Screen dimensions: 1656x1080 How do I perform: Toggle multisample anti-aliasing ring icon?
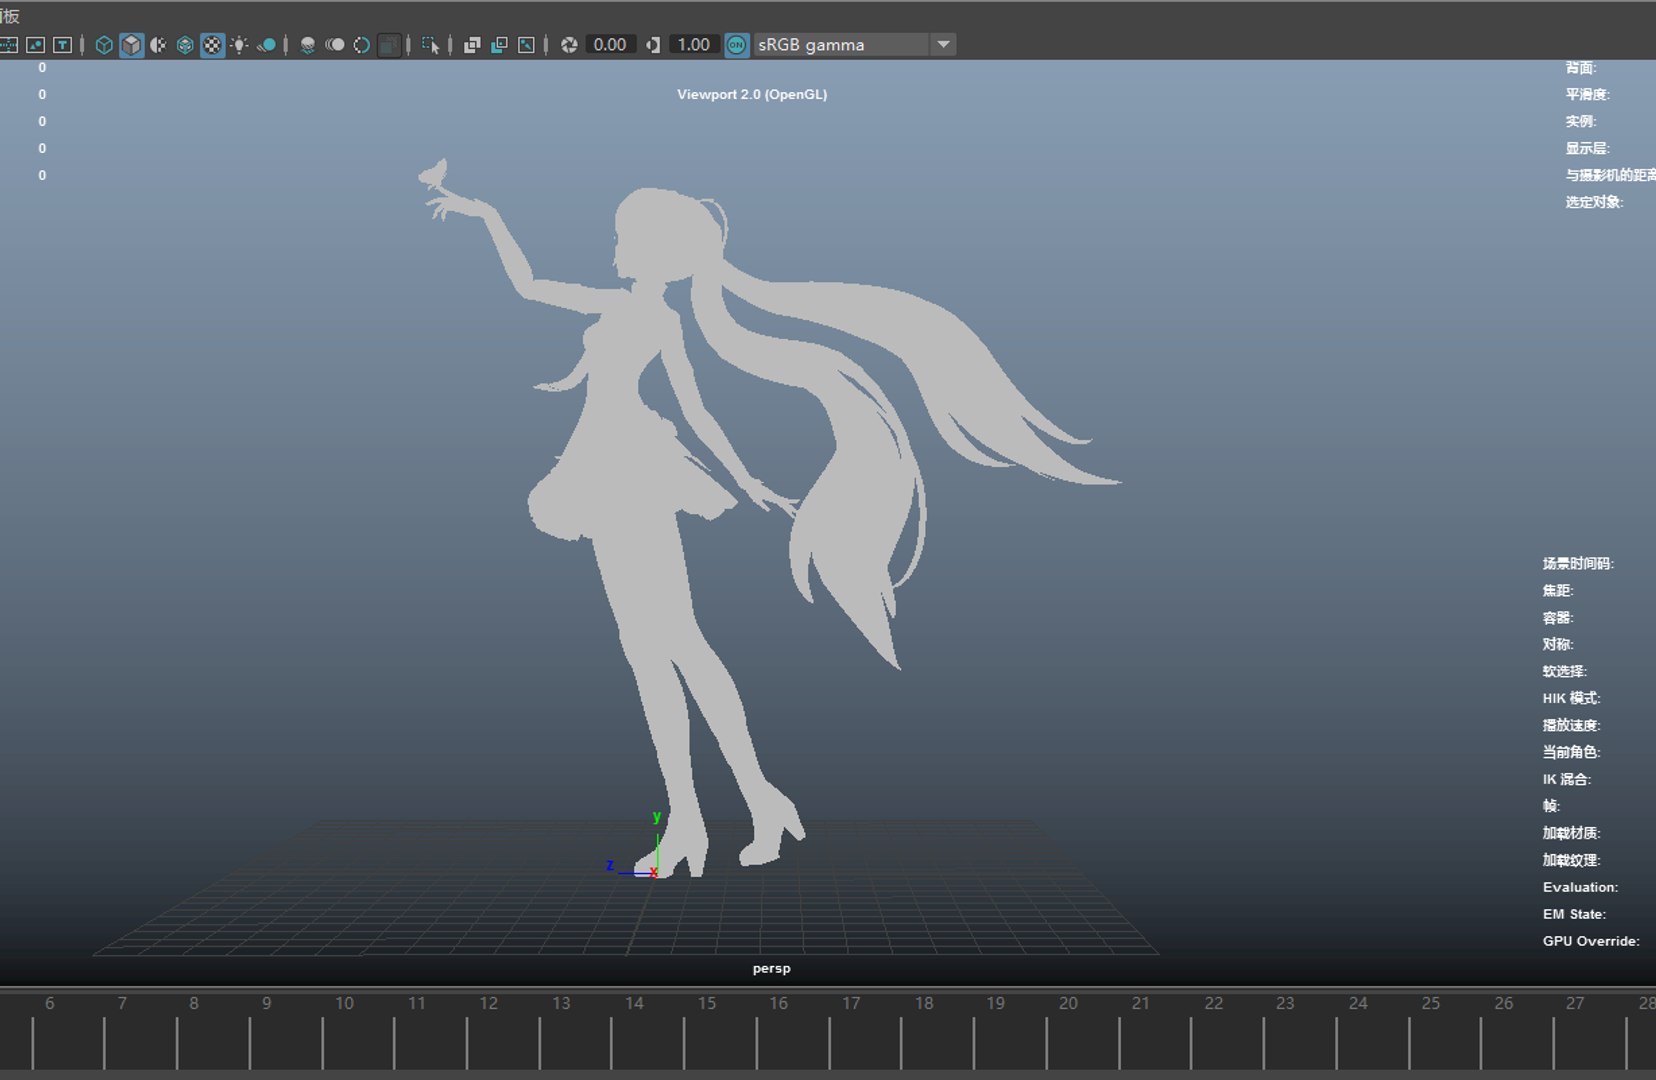pos(362,45)
